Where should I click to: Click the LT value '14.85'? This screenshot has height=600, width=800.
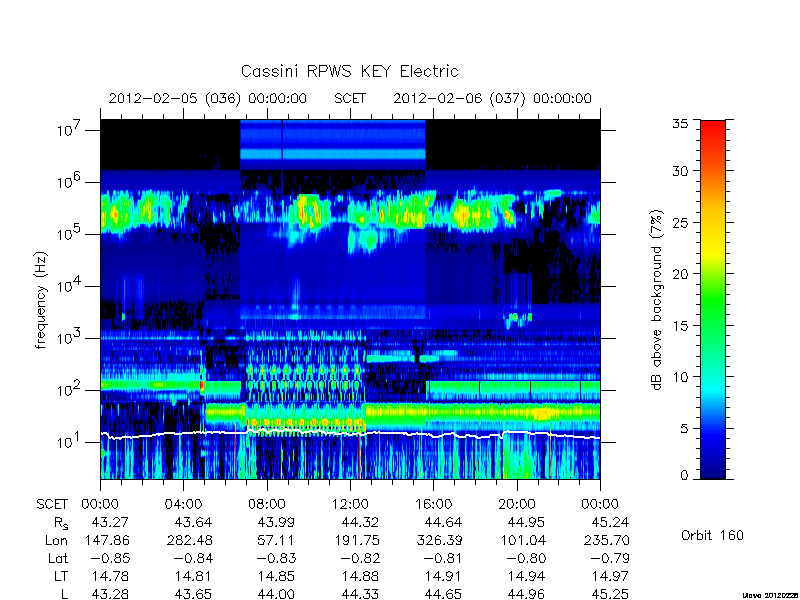pyautogui.click(x=277, y=576)
